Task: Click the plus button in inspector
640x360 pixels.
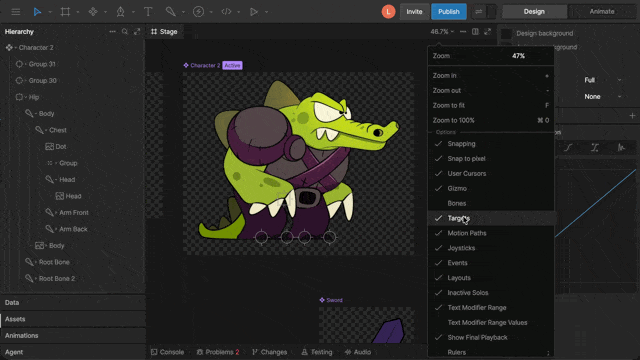Action: [632, 116]
